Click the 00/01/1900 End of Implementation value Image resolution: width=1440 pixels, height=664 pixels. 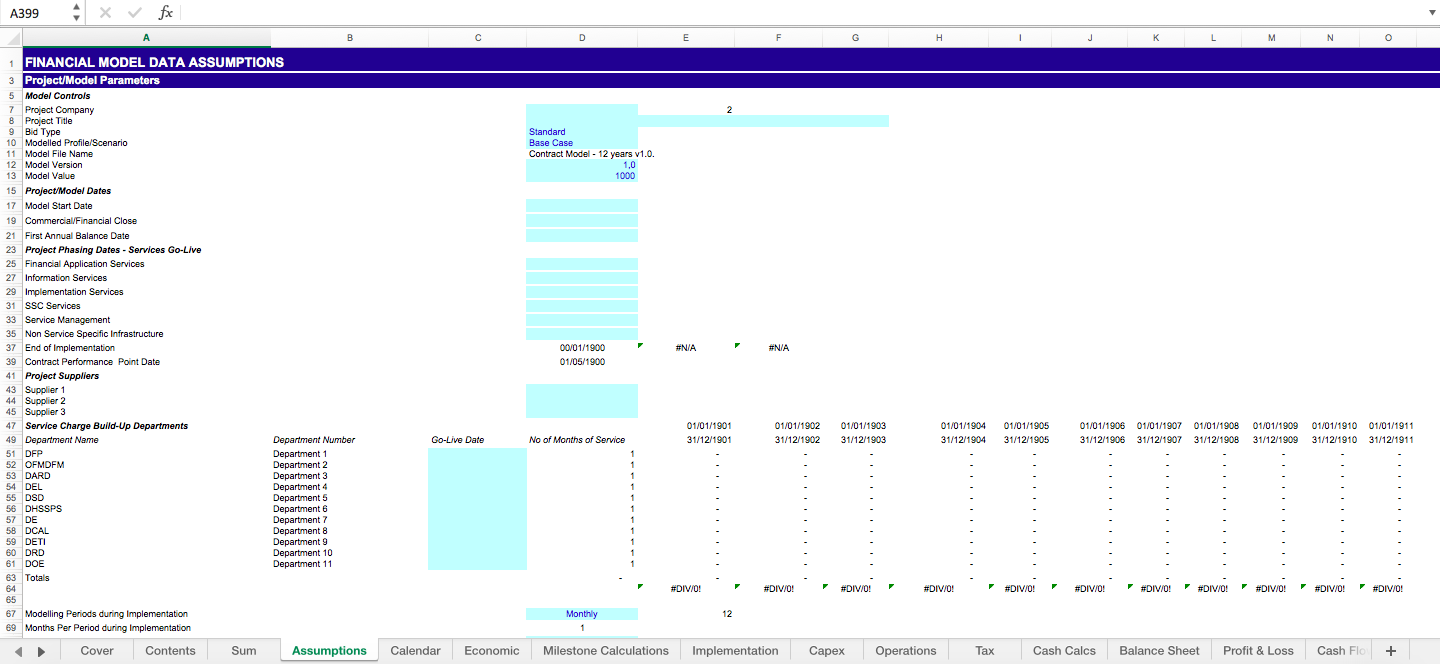click(x=582, y=348)
